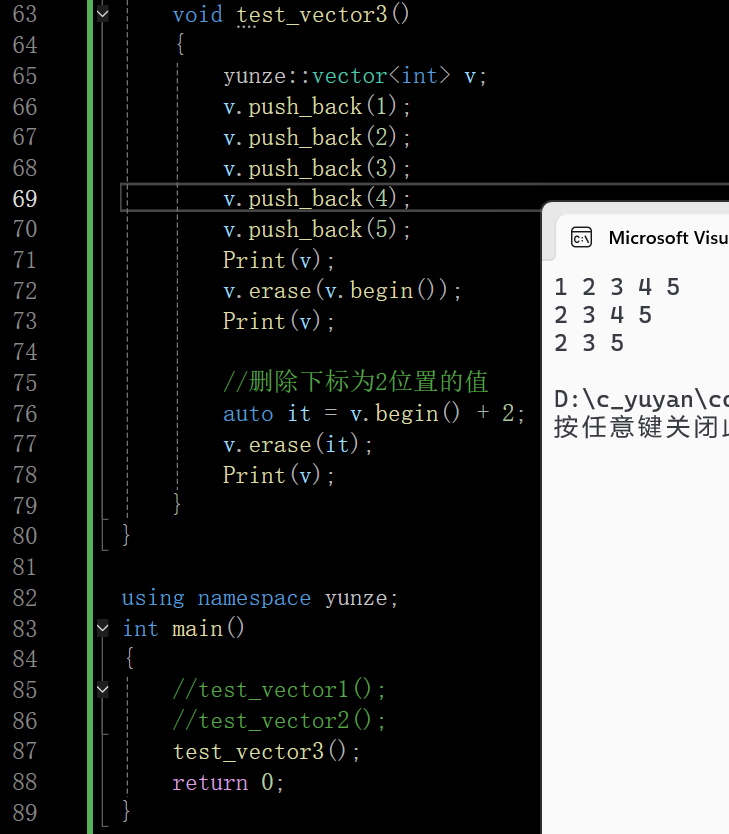Click the void keyword on line 63
Screen dimensions: 729x834
coord(197,14)
